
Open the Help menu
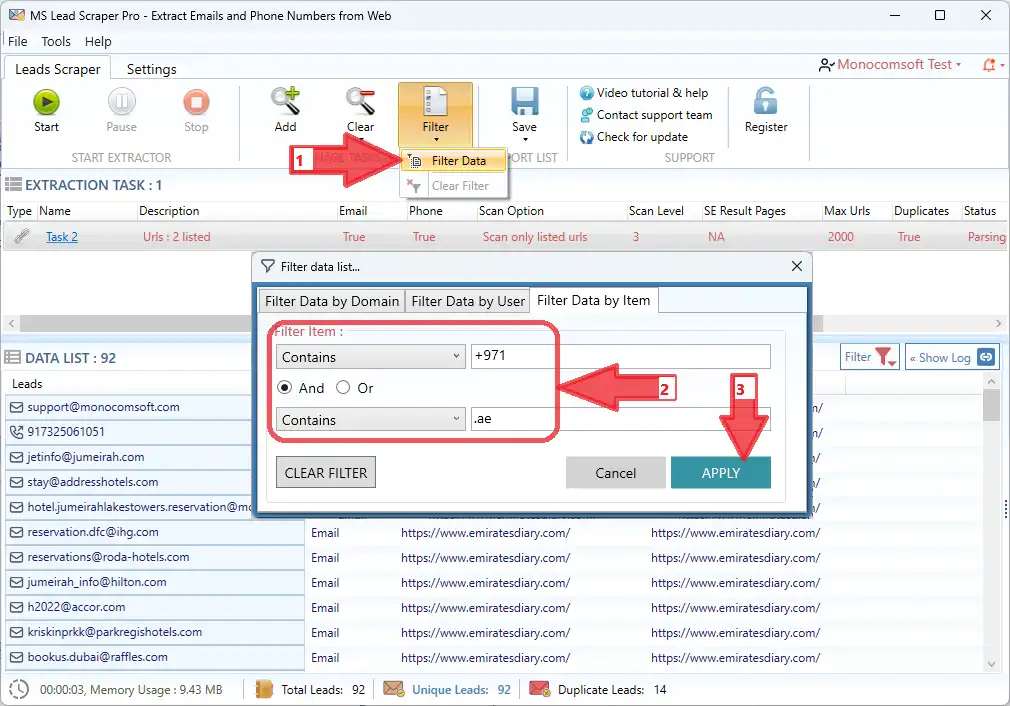point(98,41)
